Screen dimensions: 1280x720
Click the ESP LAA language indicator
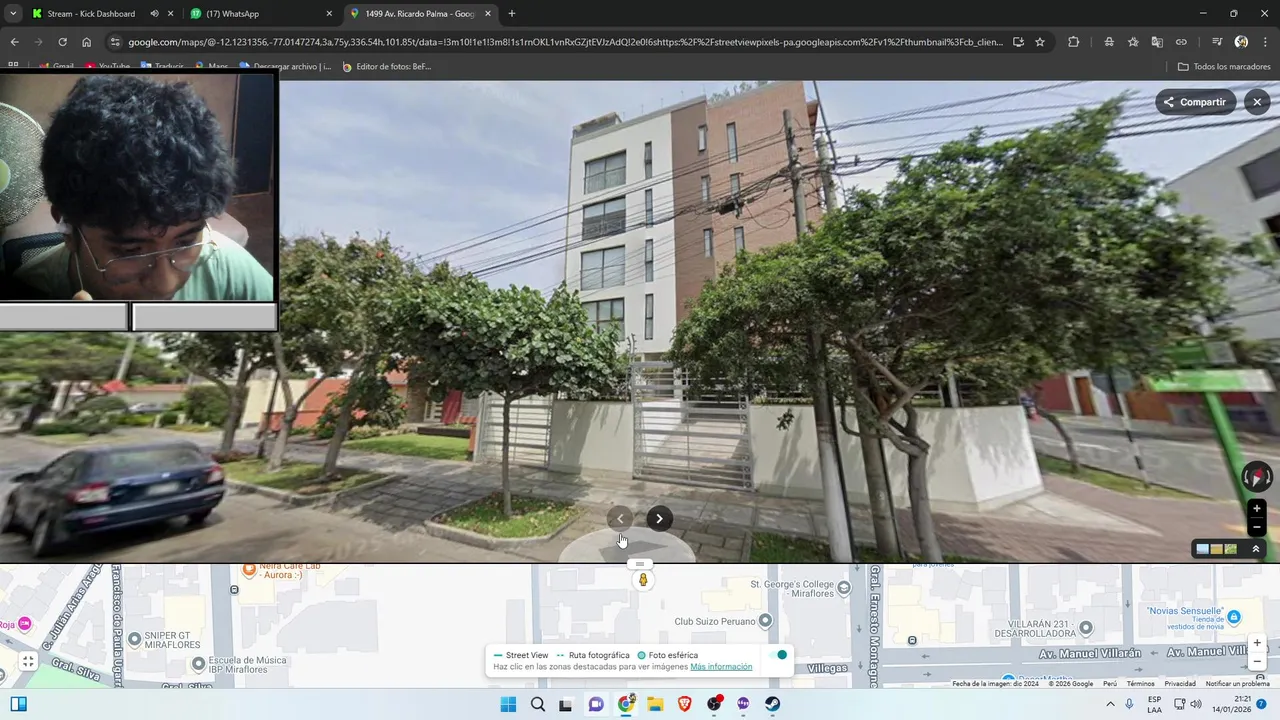pos(1154,704)
